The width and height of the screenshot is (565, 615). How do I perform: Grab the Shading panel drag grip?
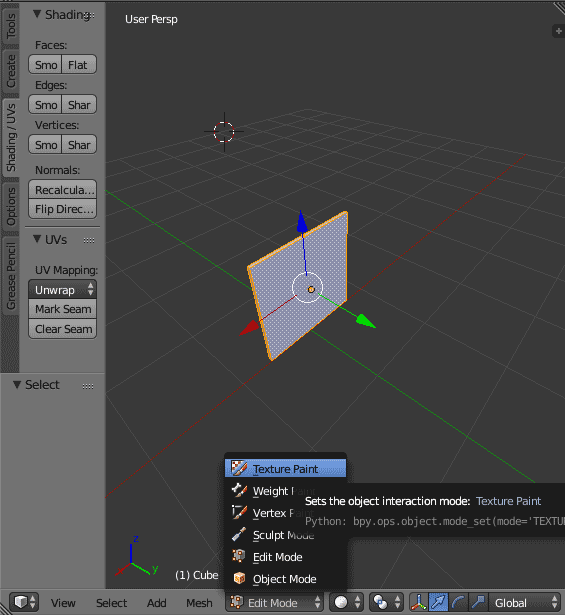click(90, 15)
